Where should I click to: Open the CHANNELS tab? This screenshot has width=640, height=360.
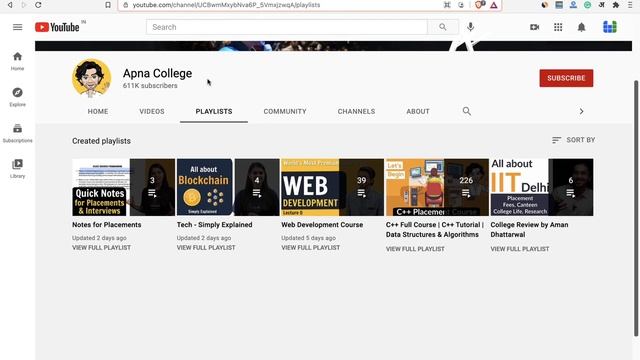[x=356, y=111]
